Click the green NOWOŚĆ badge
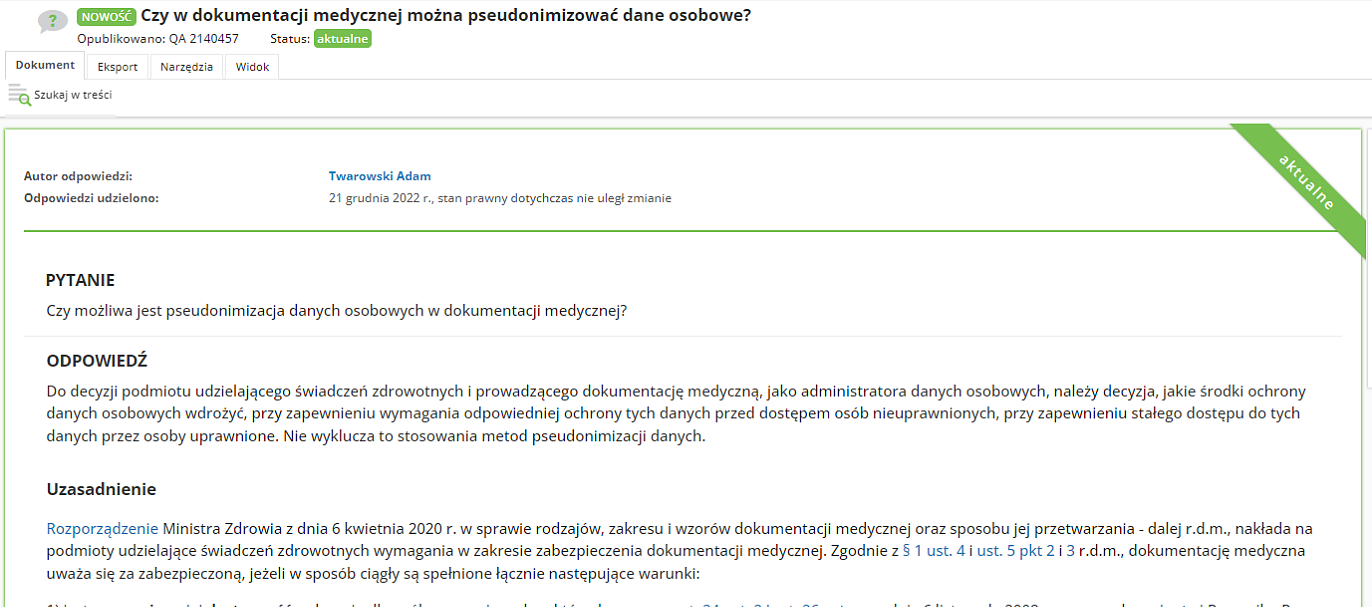1372x607 pixels. coord(106,17)
